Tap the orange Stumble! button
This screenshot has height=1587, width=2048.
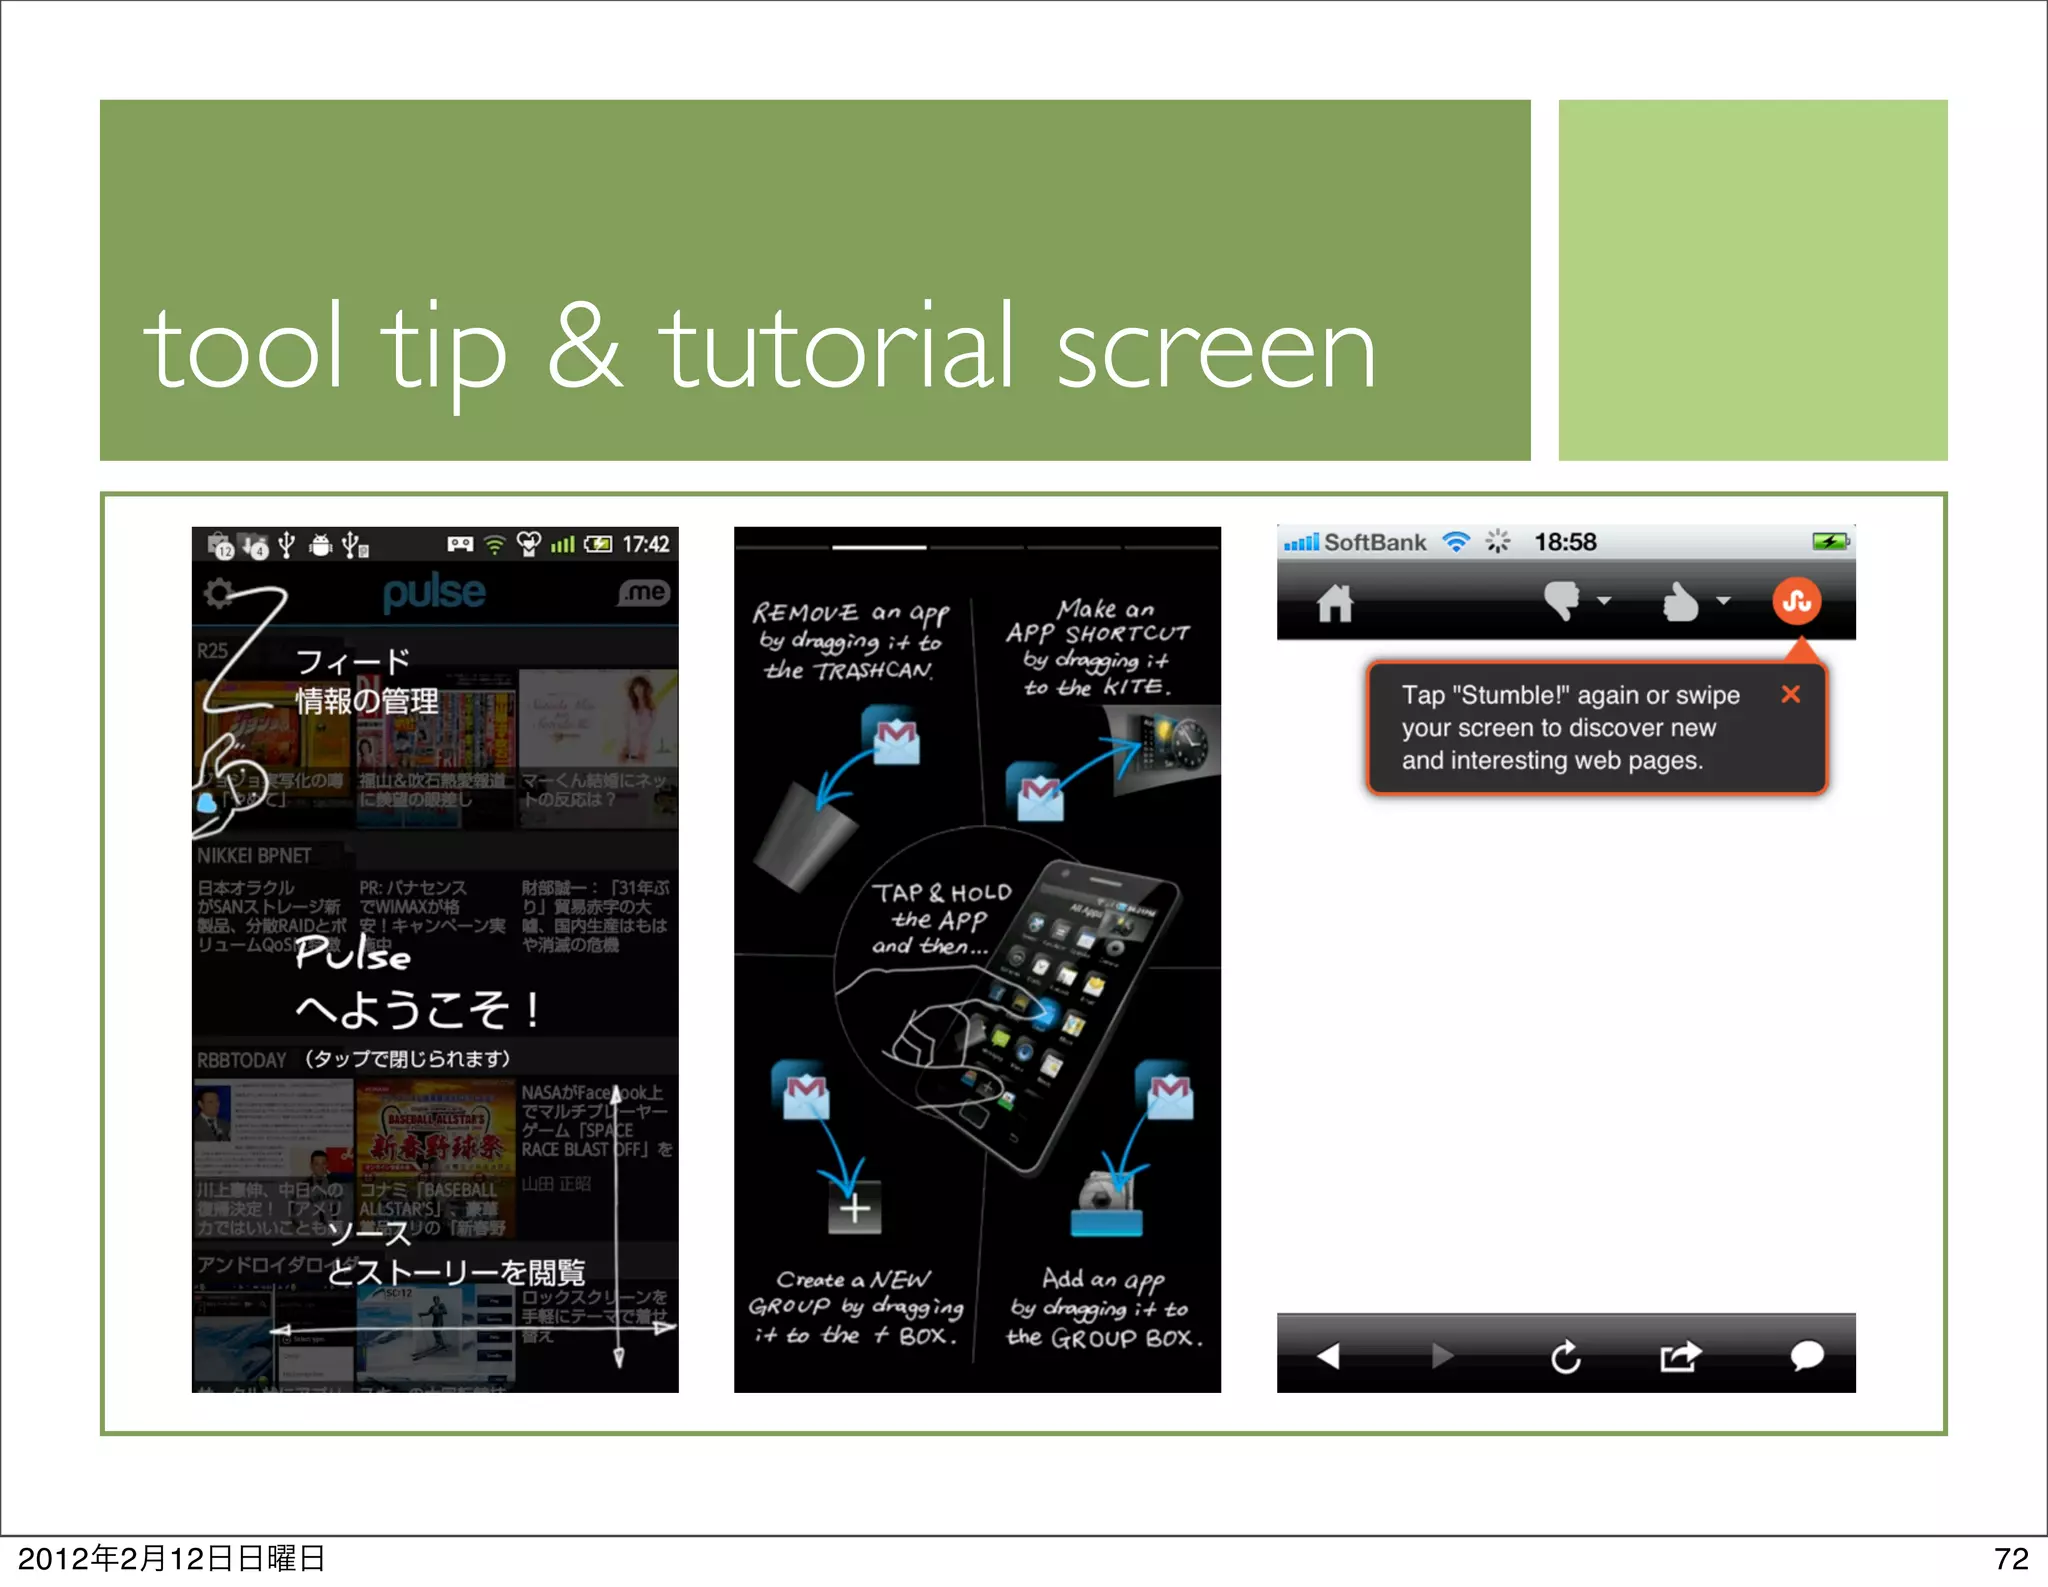pyautogui.click(x=1797, y=601)
